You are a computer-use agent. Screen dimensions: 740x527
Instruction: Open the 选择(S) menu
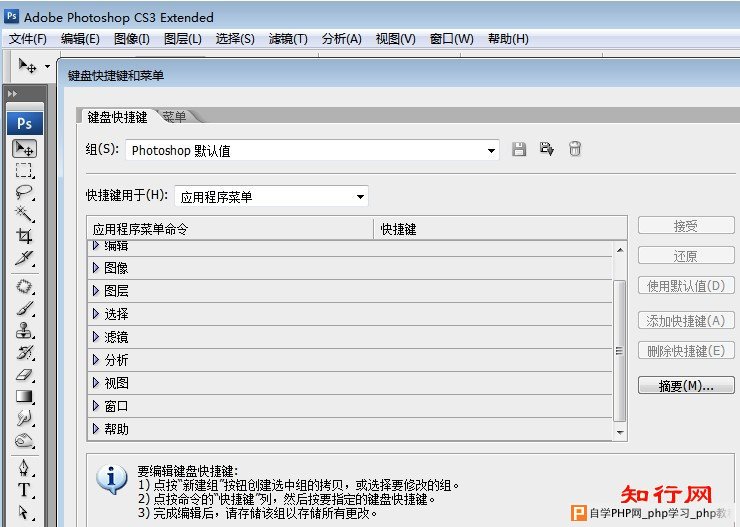point(235,39)
